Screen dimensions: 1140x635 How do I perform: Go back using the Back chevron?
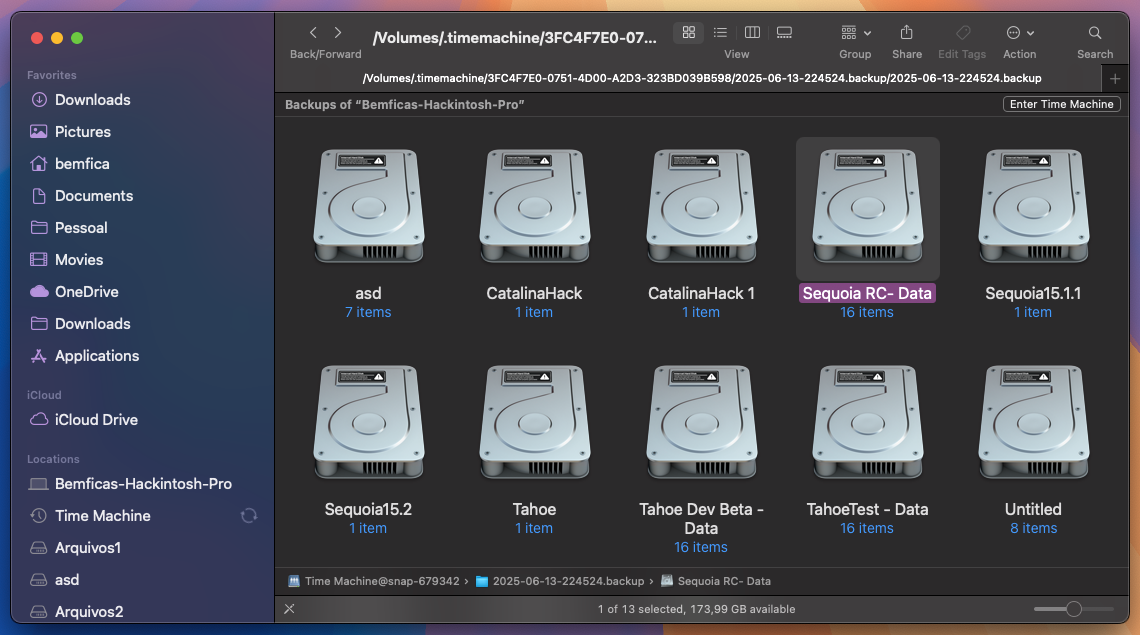[x=313, y=33]
